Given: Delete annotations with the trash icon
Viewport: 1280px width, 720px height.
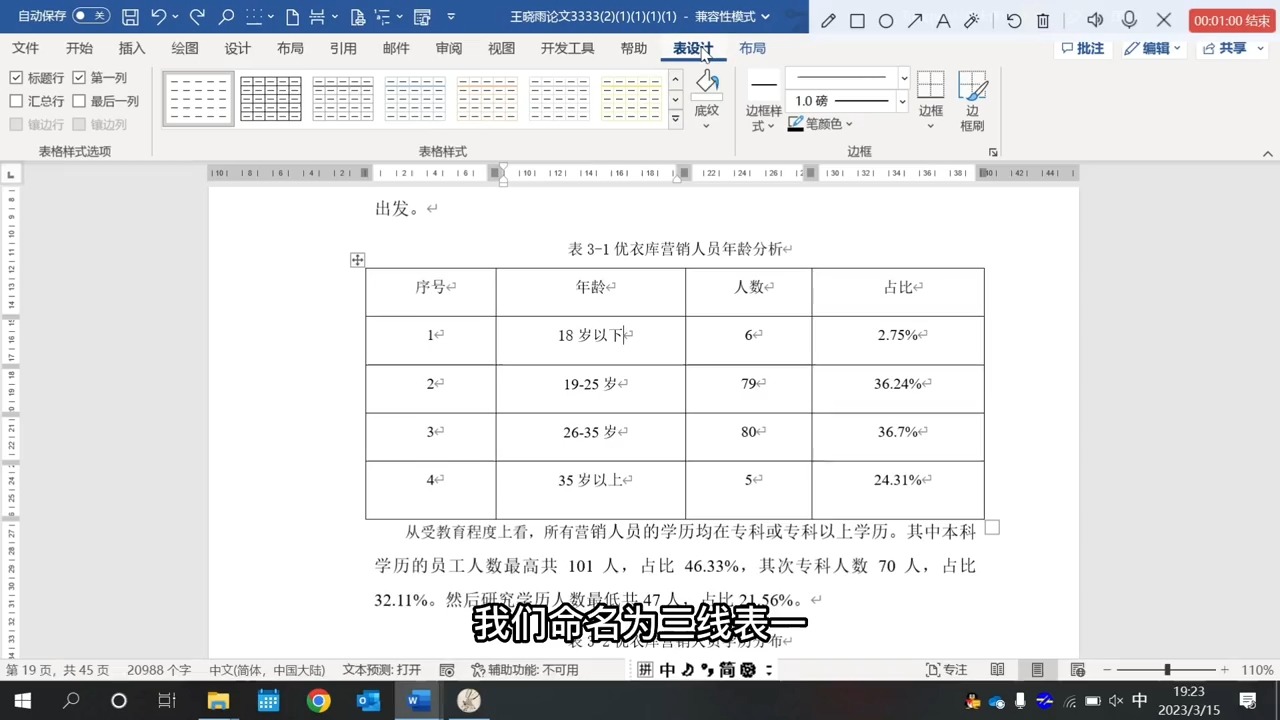Looking at the screenshot, I should coord(1043,20).
